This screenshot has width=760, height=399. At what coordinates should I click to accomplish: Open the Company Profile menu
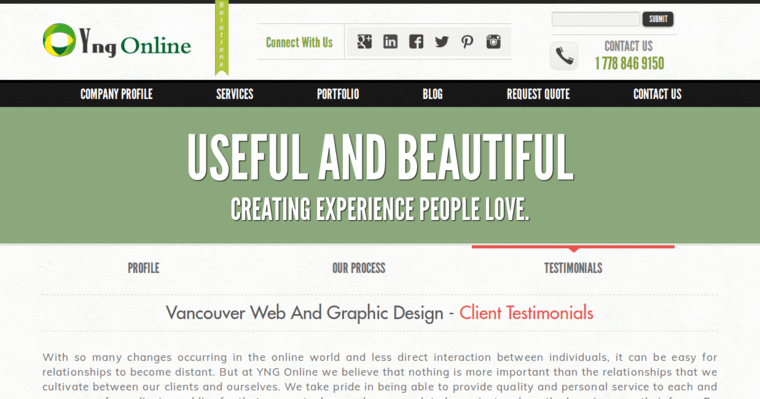(116, 94)
